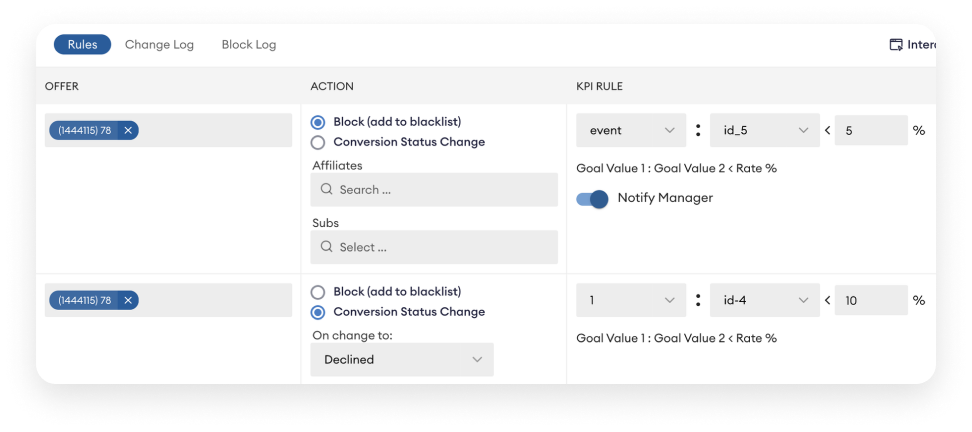Image resolution: width=972 pixels, height=432 pixels.
Task: Remove the (1444115) 78 tag in first rule
Action: click(x=128, y=130)
